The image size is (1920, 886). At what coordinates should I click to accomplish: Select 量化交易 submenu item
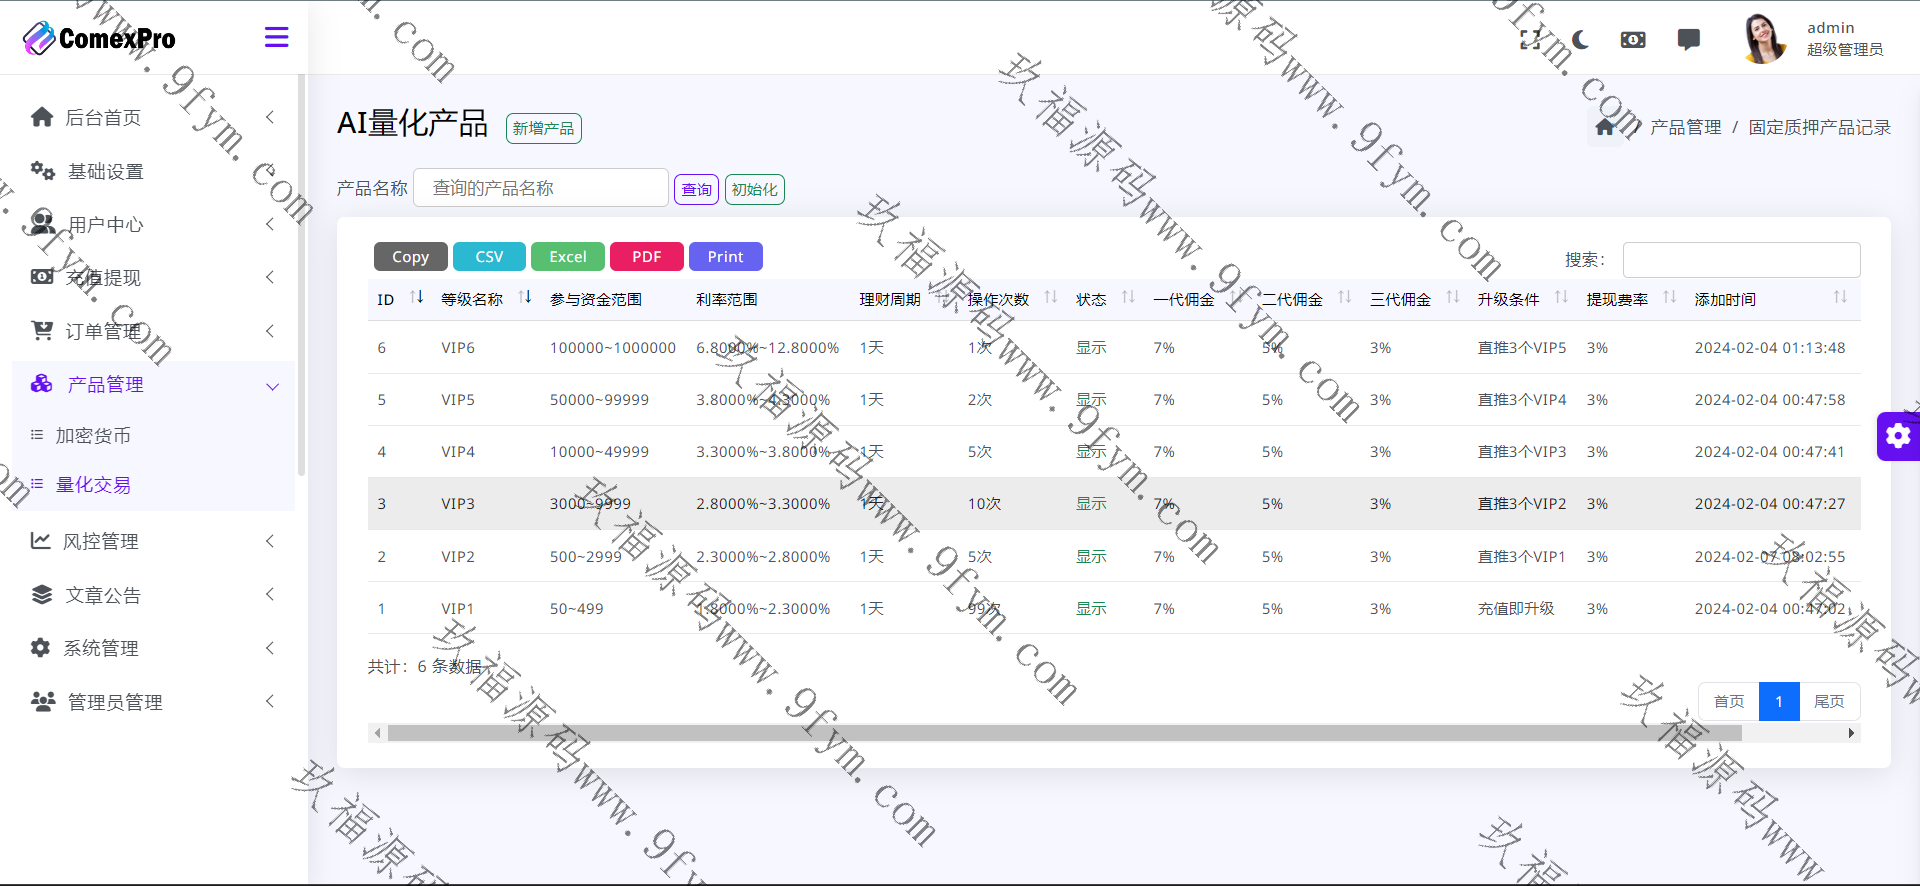click(x=93, y=485)
